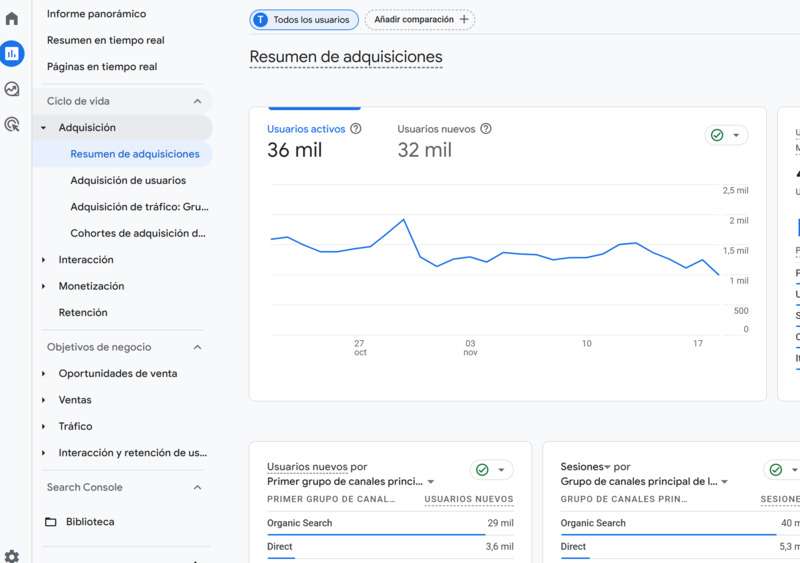Collapse the Adquisición tree arrow
Viewport: 800px width, 563px height.
[x=43, y=128]
